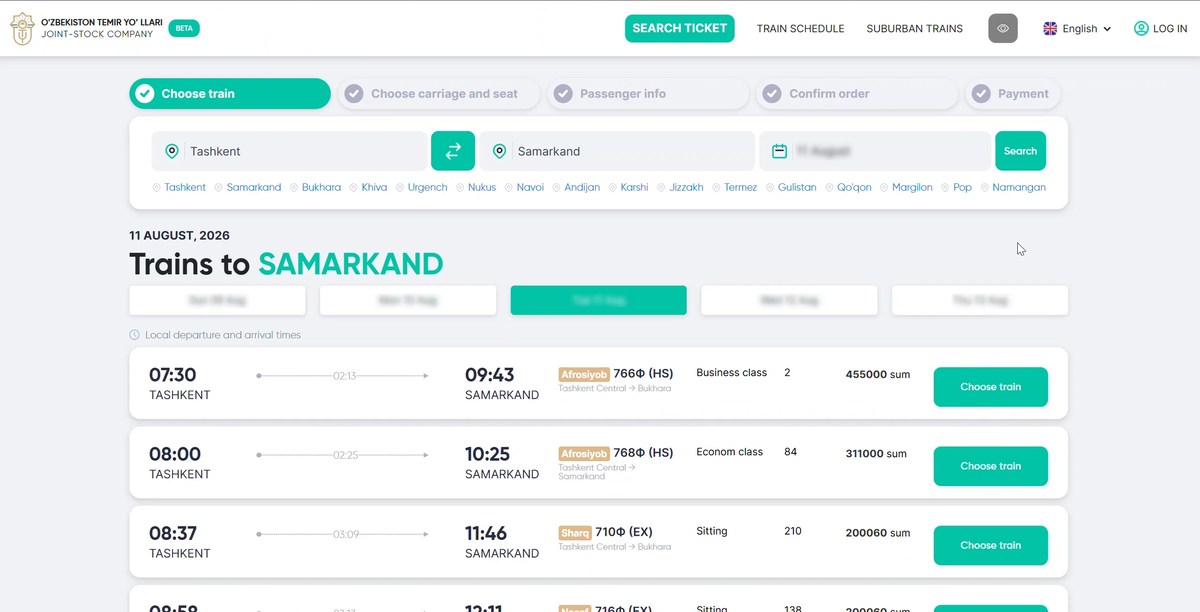This screenshot has width=1200, height=612.
Task: Swap departure and destination stations
Action: (x=453, y=151)
